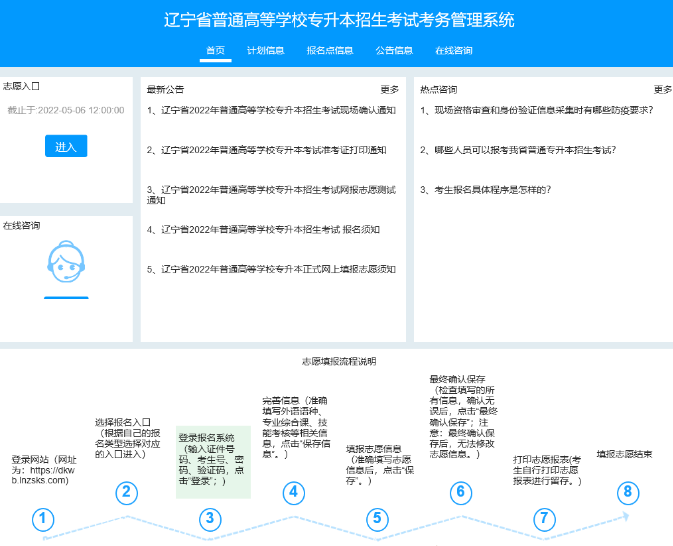Open the 现场确认通知 announcement

point(271,111)
